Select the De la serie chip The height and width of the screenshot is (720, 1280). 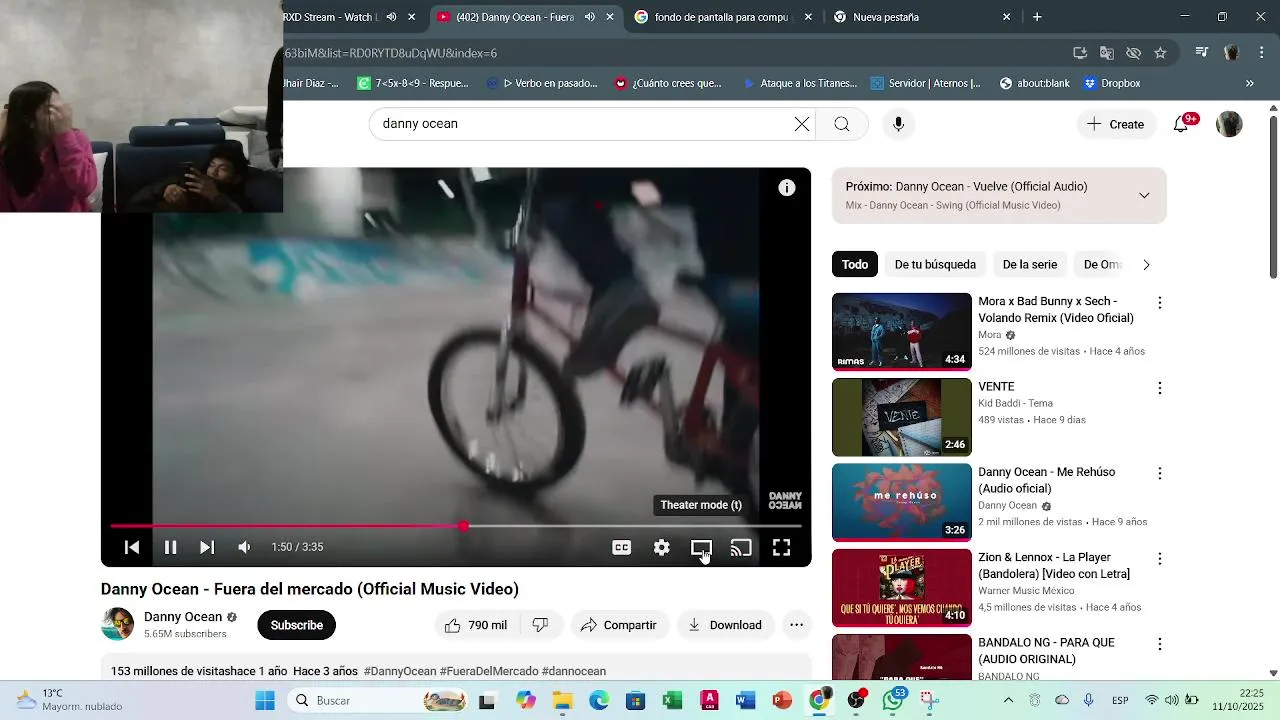(x=1030, y=265)
